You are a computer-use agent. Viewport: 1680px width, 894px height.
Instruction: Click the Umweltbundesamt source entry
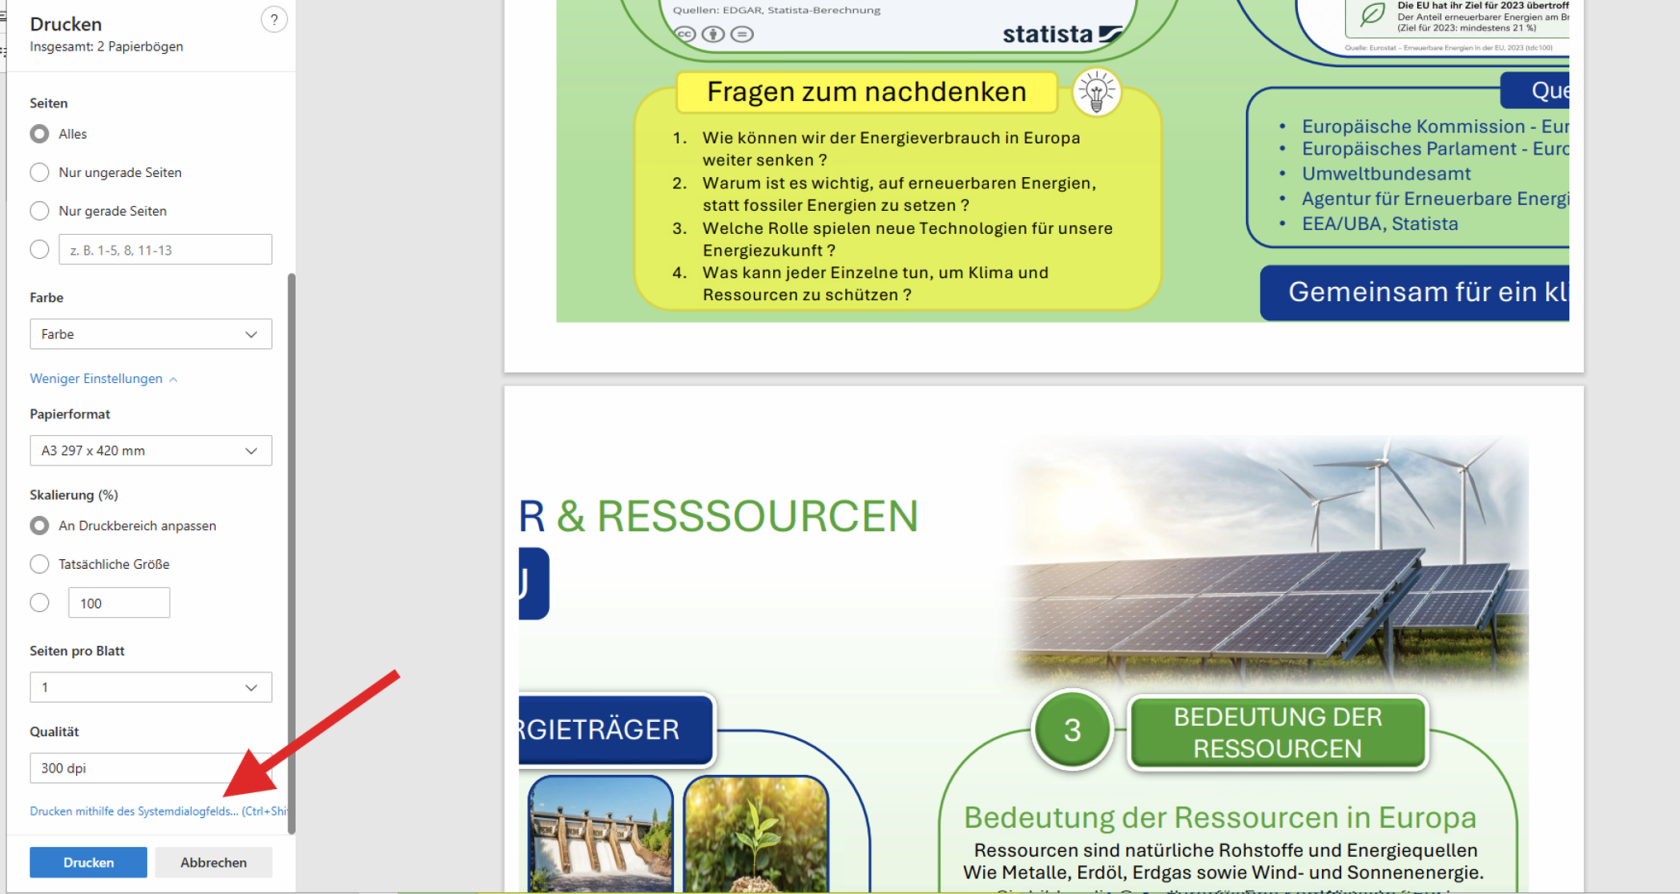point(1386,174)
